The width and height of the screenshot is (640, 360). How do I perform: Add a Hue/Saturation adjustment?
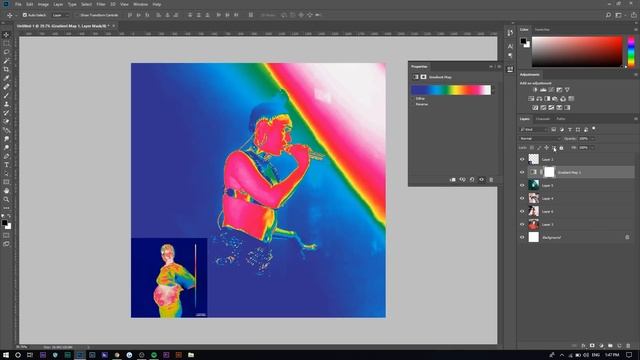point(531,99)
